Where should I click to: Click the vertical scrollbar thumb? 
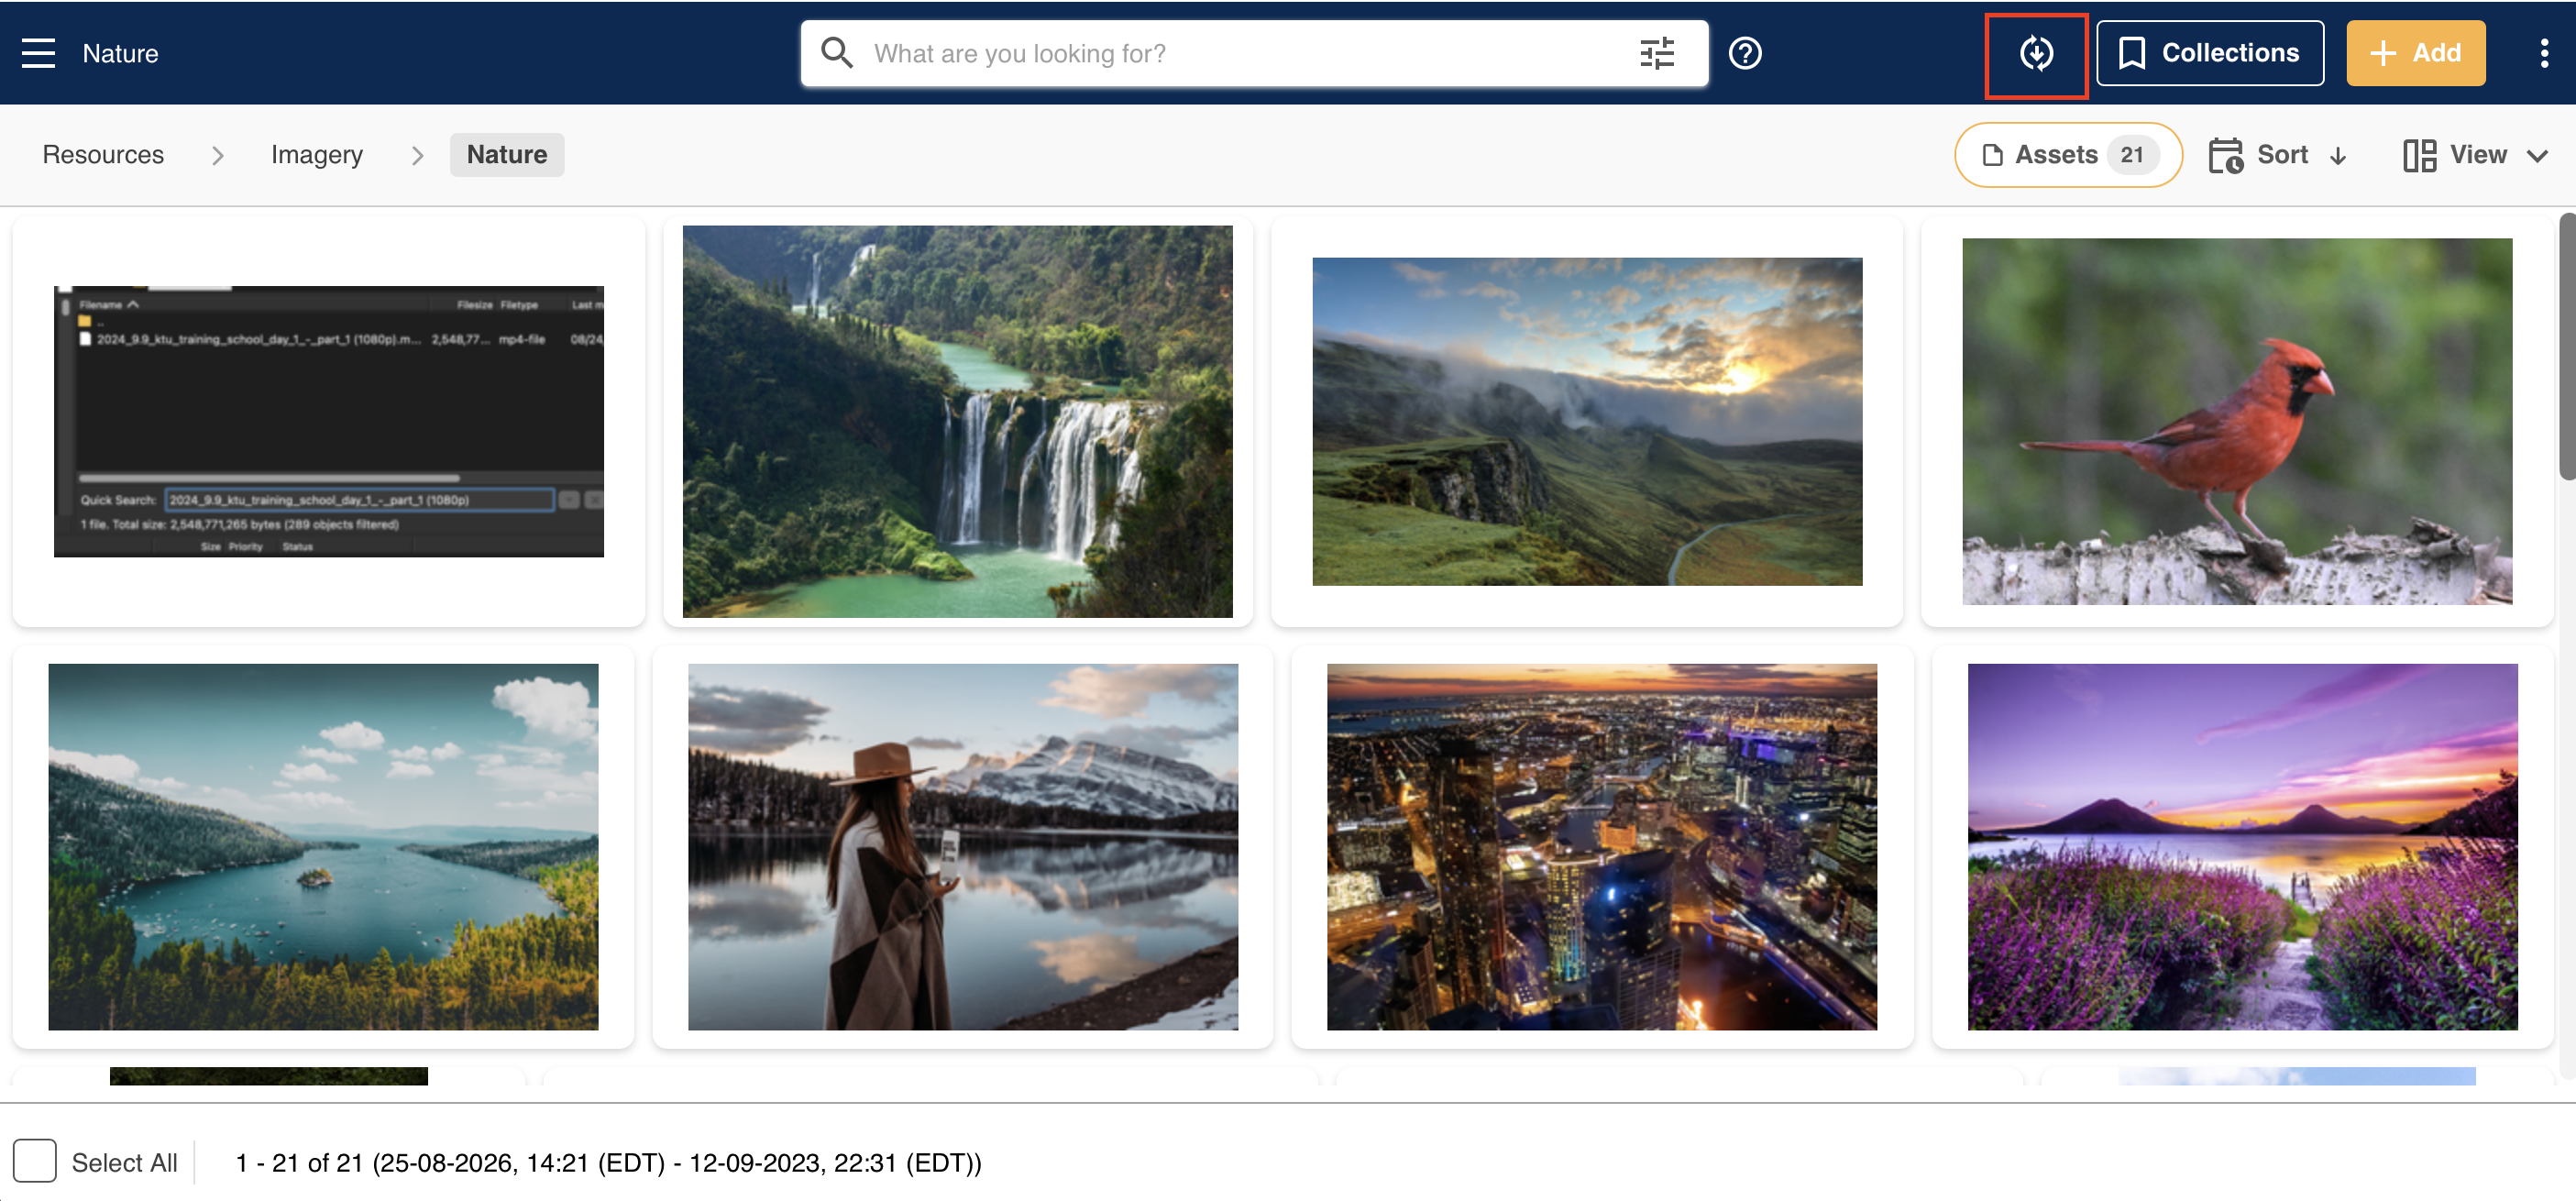click(2566, 345)
